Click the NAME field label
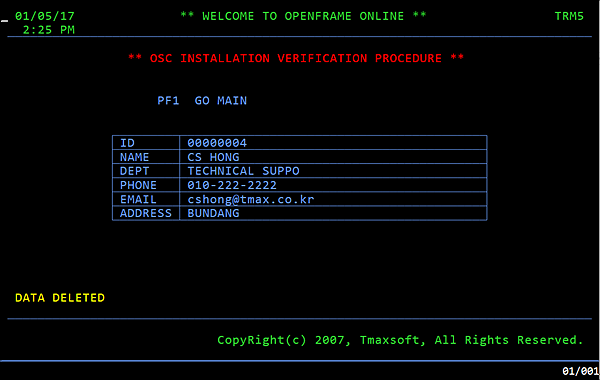The image size is (600, 380). [134, 157]
